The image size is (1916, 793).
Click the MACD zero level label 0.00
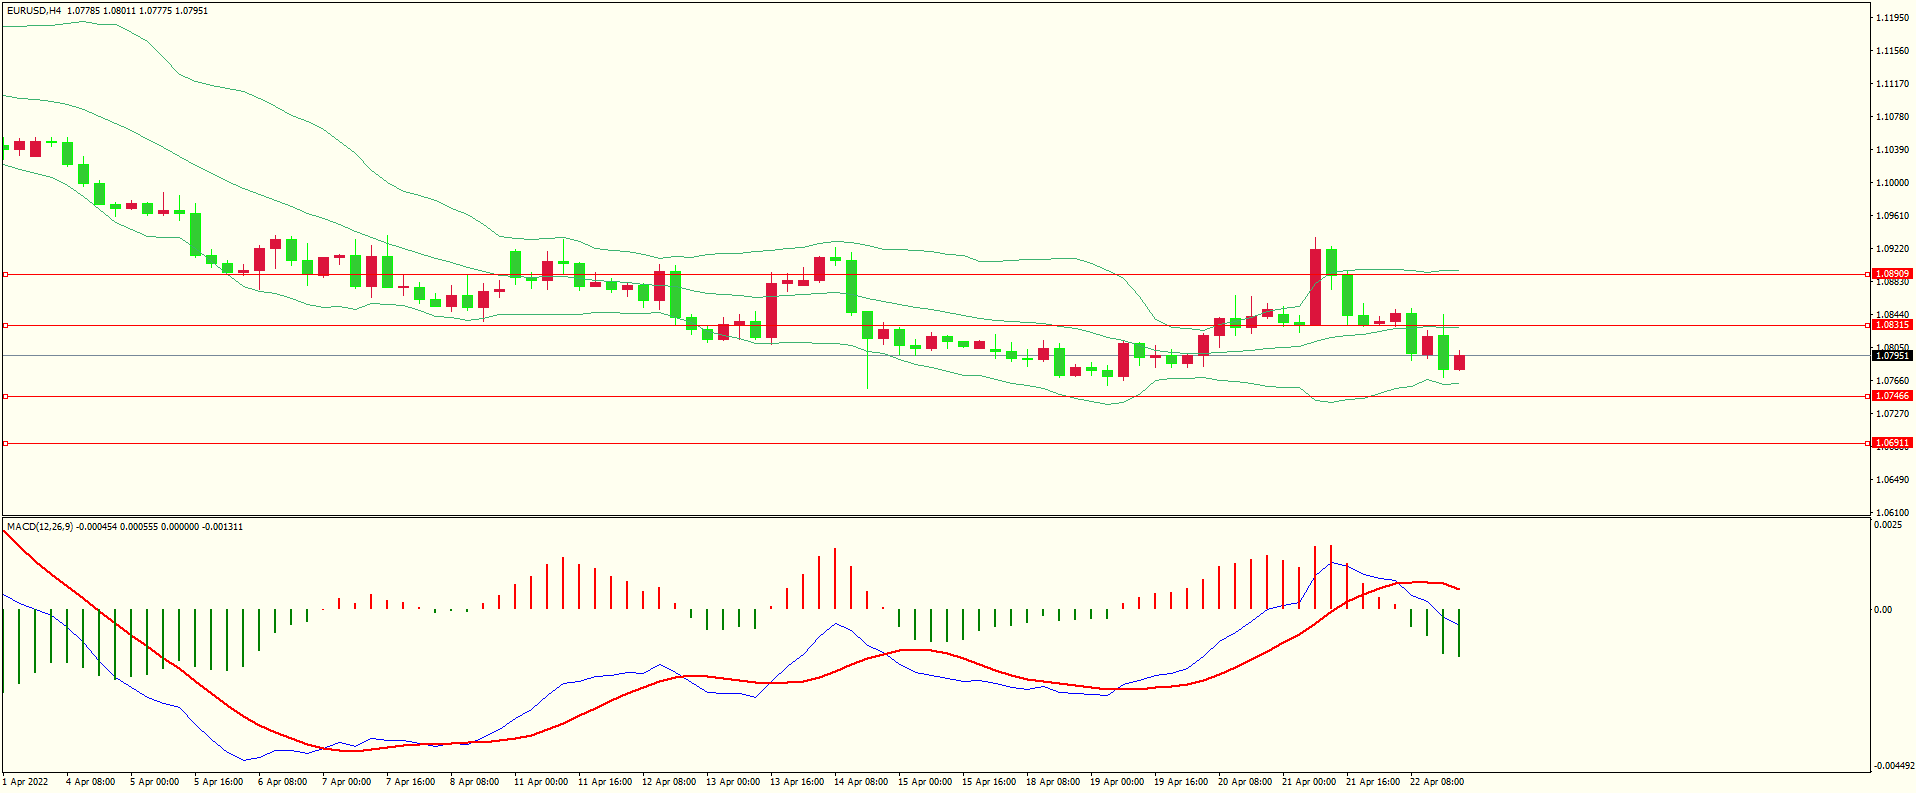click(1883, 610)
